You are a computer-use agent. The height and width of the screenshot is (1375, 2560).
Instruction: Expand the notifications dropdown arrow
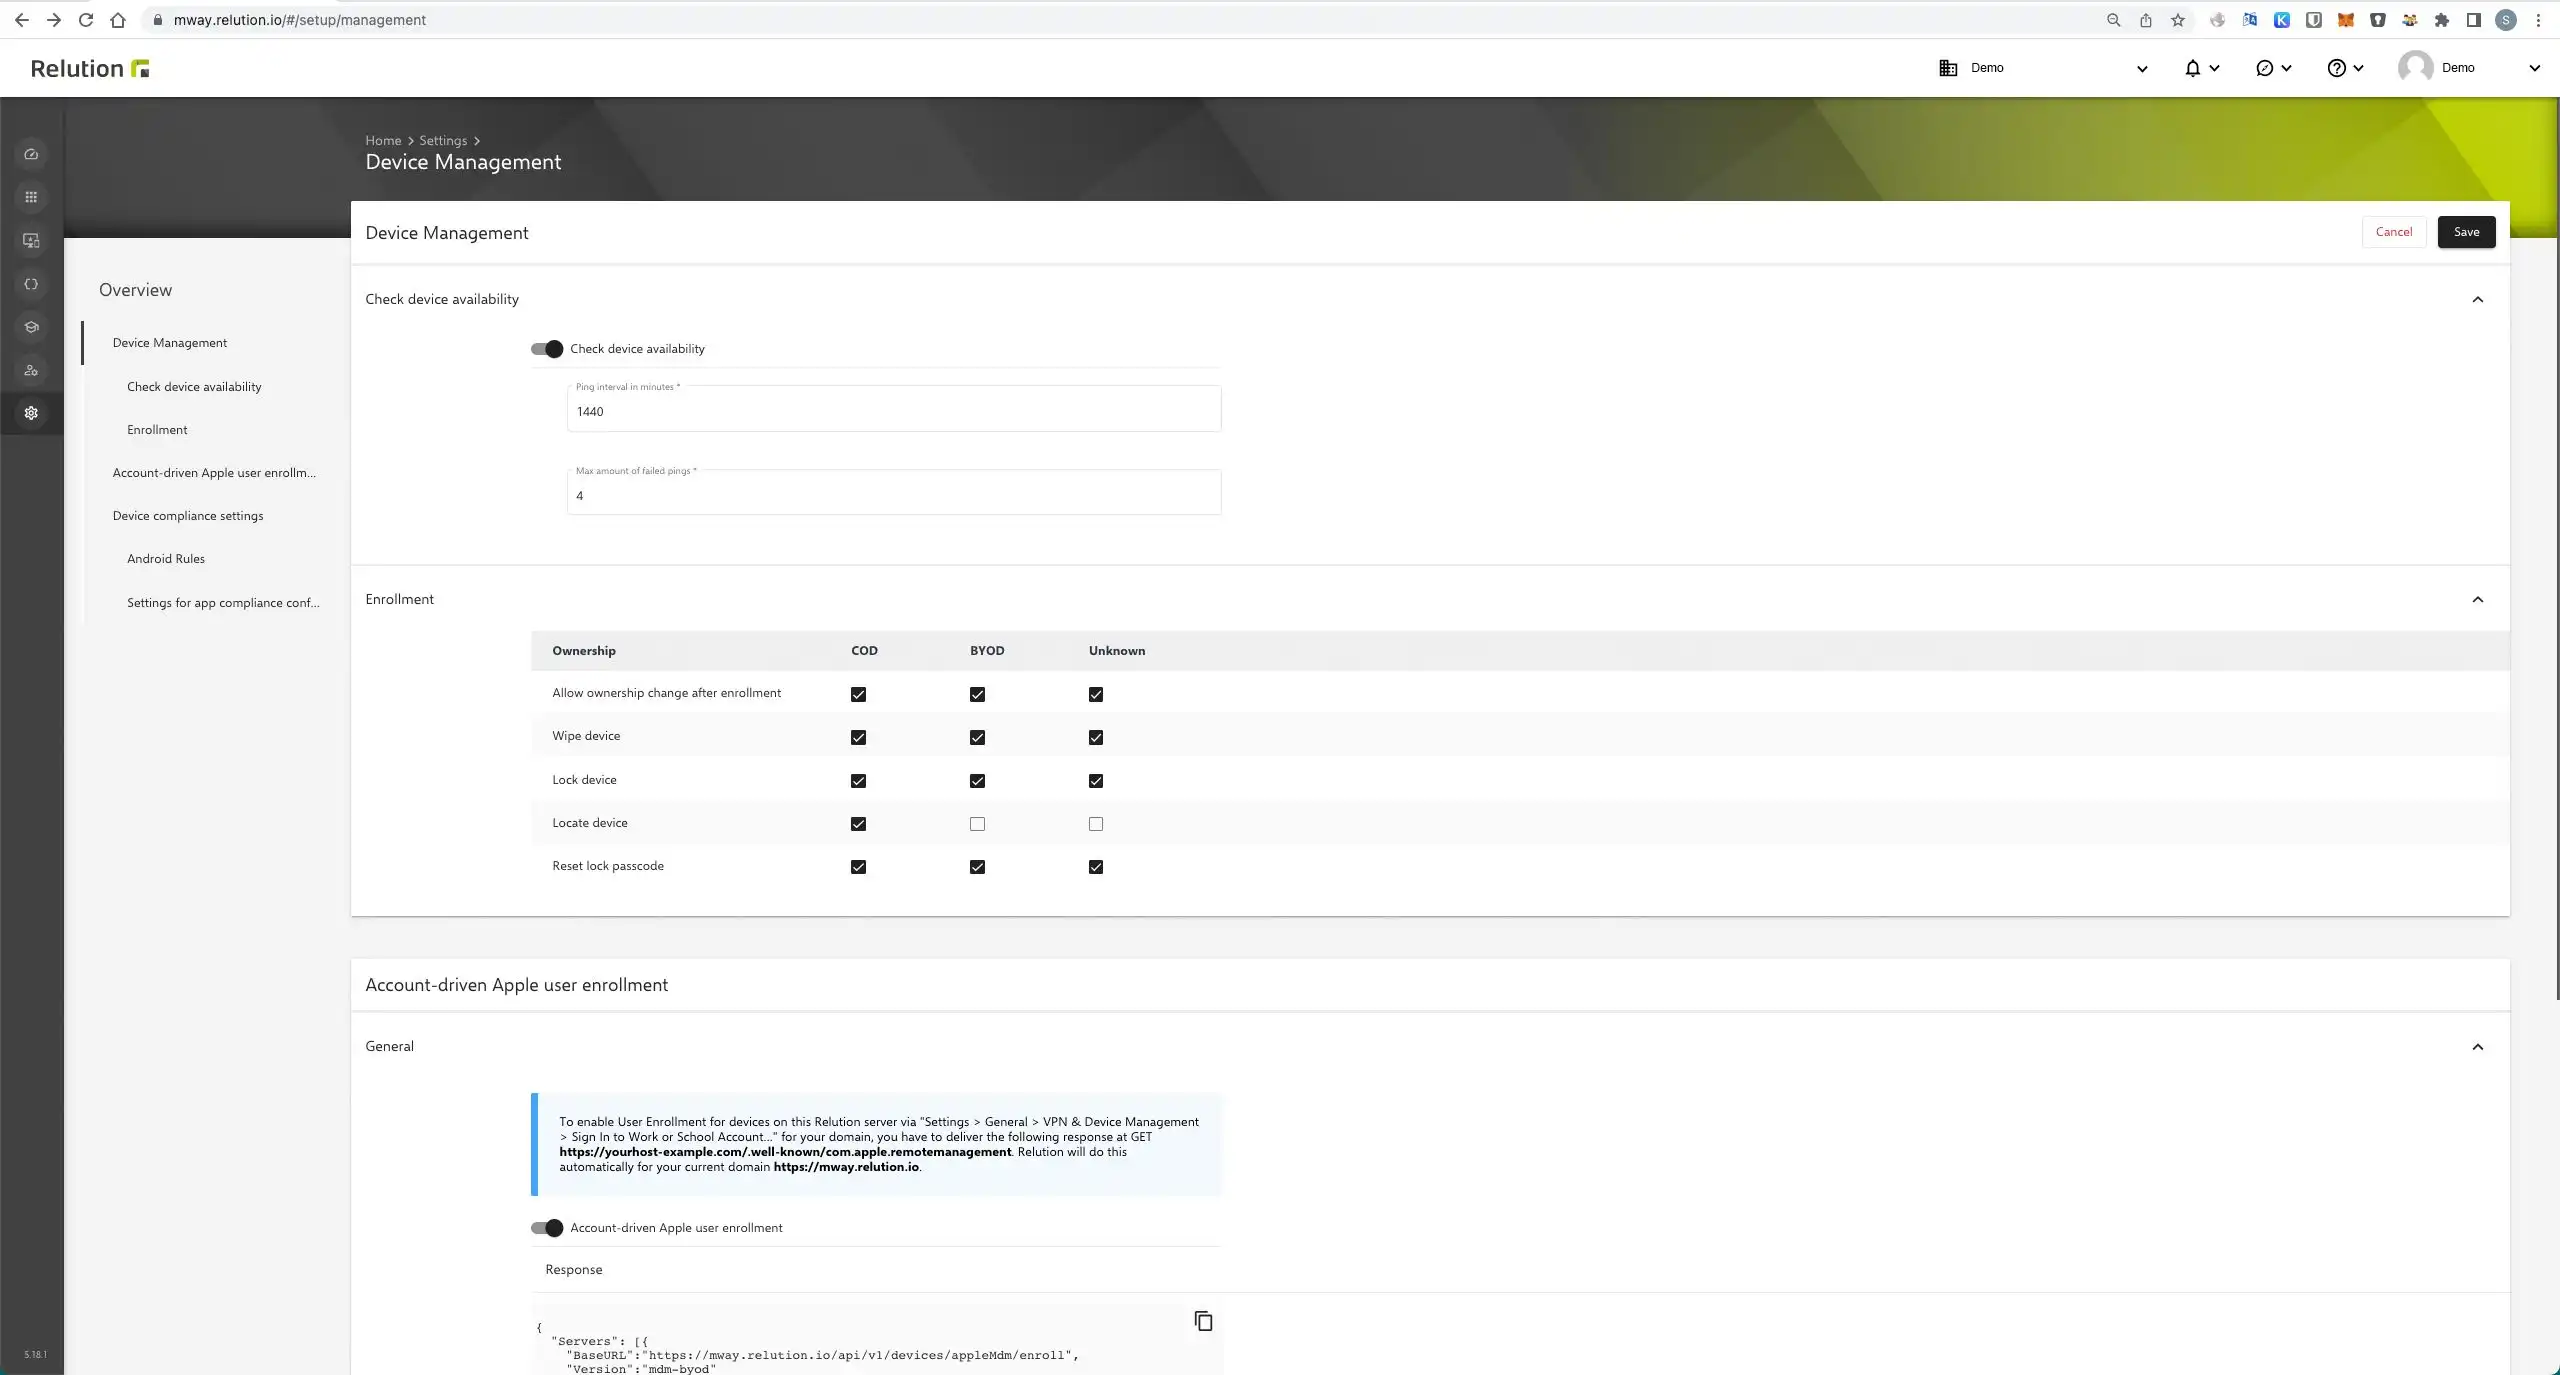pos(2214,68)
